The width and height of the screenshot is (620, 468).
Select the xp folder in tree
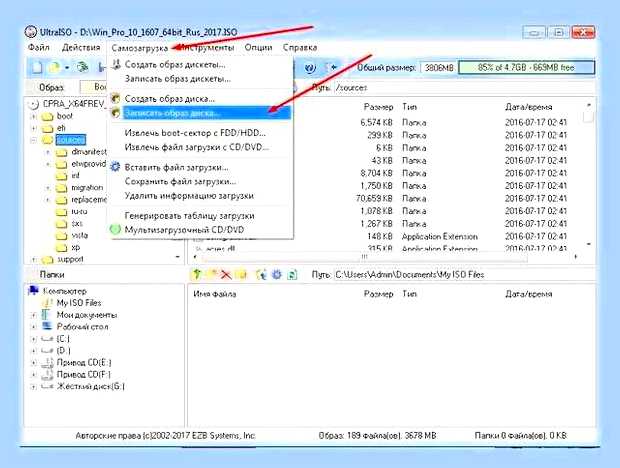coord(76,247)
